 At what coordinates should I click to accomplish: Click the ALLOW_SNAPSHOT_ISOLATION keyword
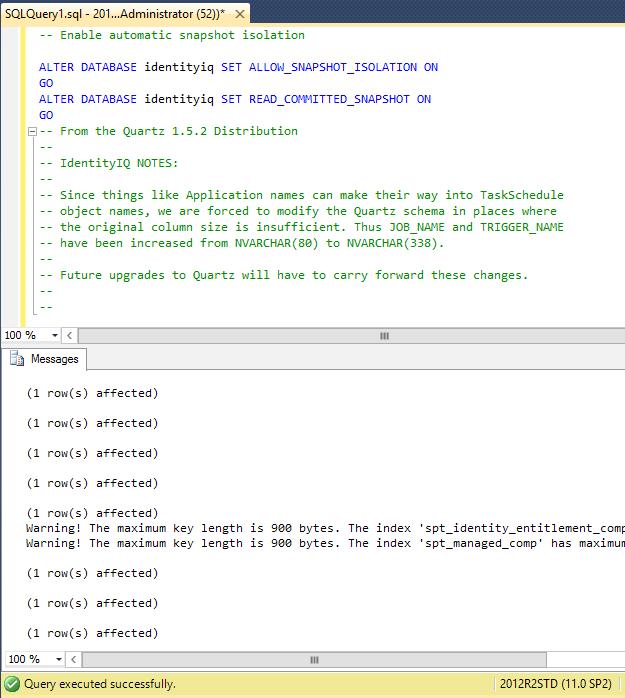(333, 67)
